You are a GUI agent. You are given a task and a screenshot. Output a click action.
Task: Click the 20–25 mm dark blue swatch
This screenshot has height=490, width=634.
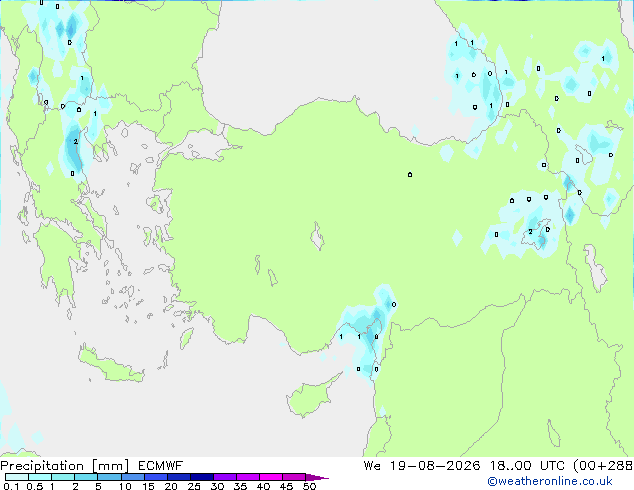(178, 477)
